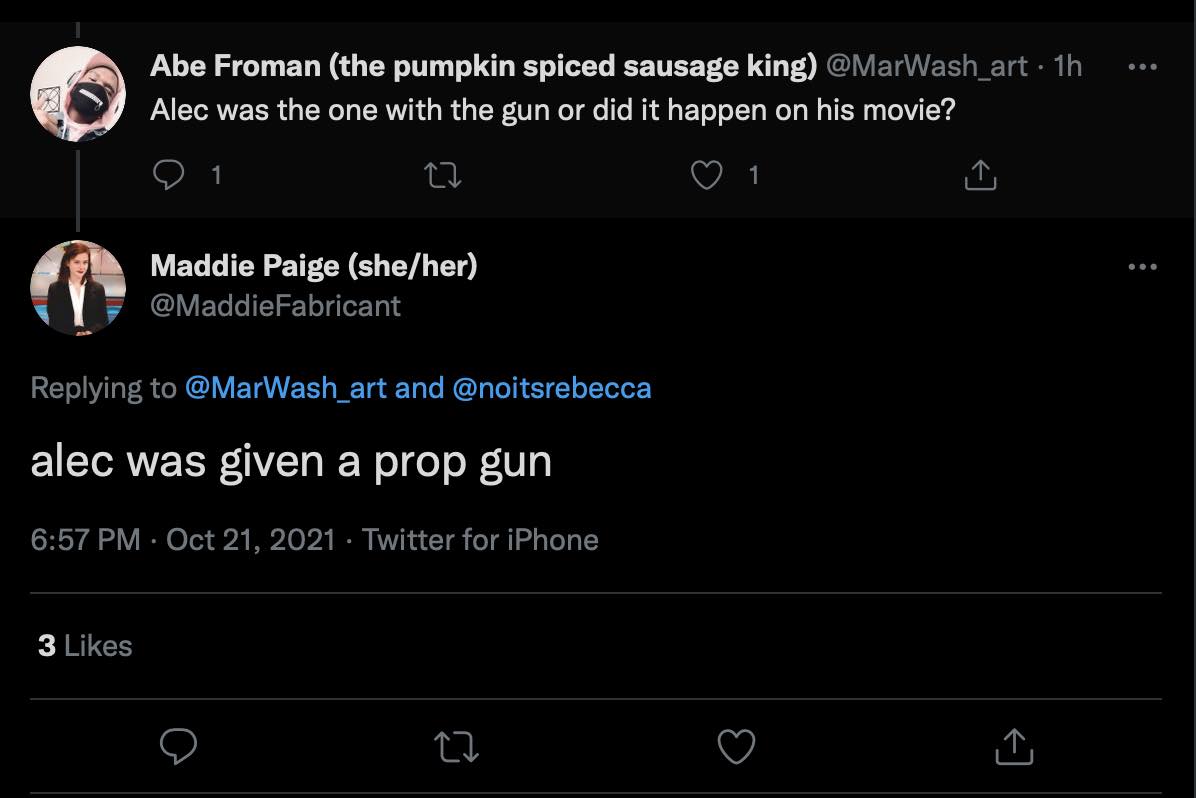The height and width of the screenshot is (798, 1196).
Task: Open more options on Abe Froman's tweet
Action: coord(1141,67)
